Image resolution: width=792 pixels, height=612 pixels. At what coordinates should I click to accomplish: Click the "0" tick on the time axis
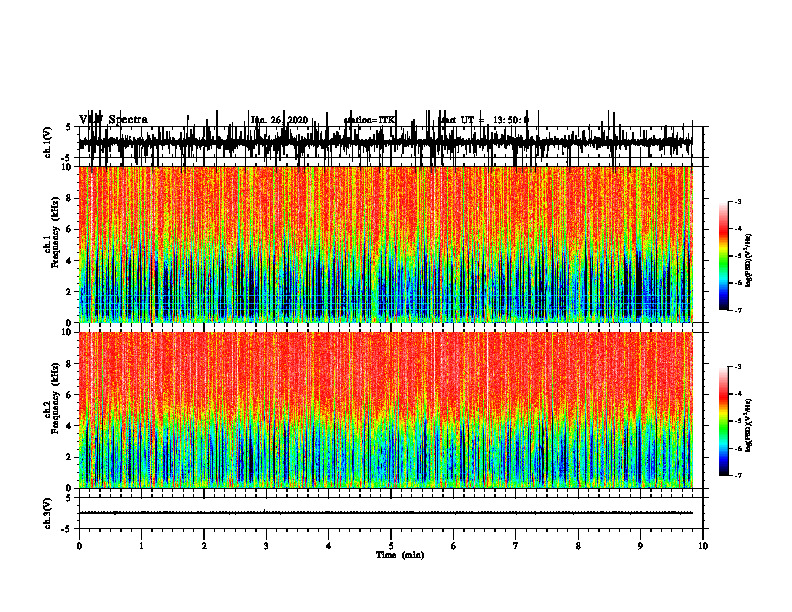tap(79, 546)
